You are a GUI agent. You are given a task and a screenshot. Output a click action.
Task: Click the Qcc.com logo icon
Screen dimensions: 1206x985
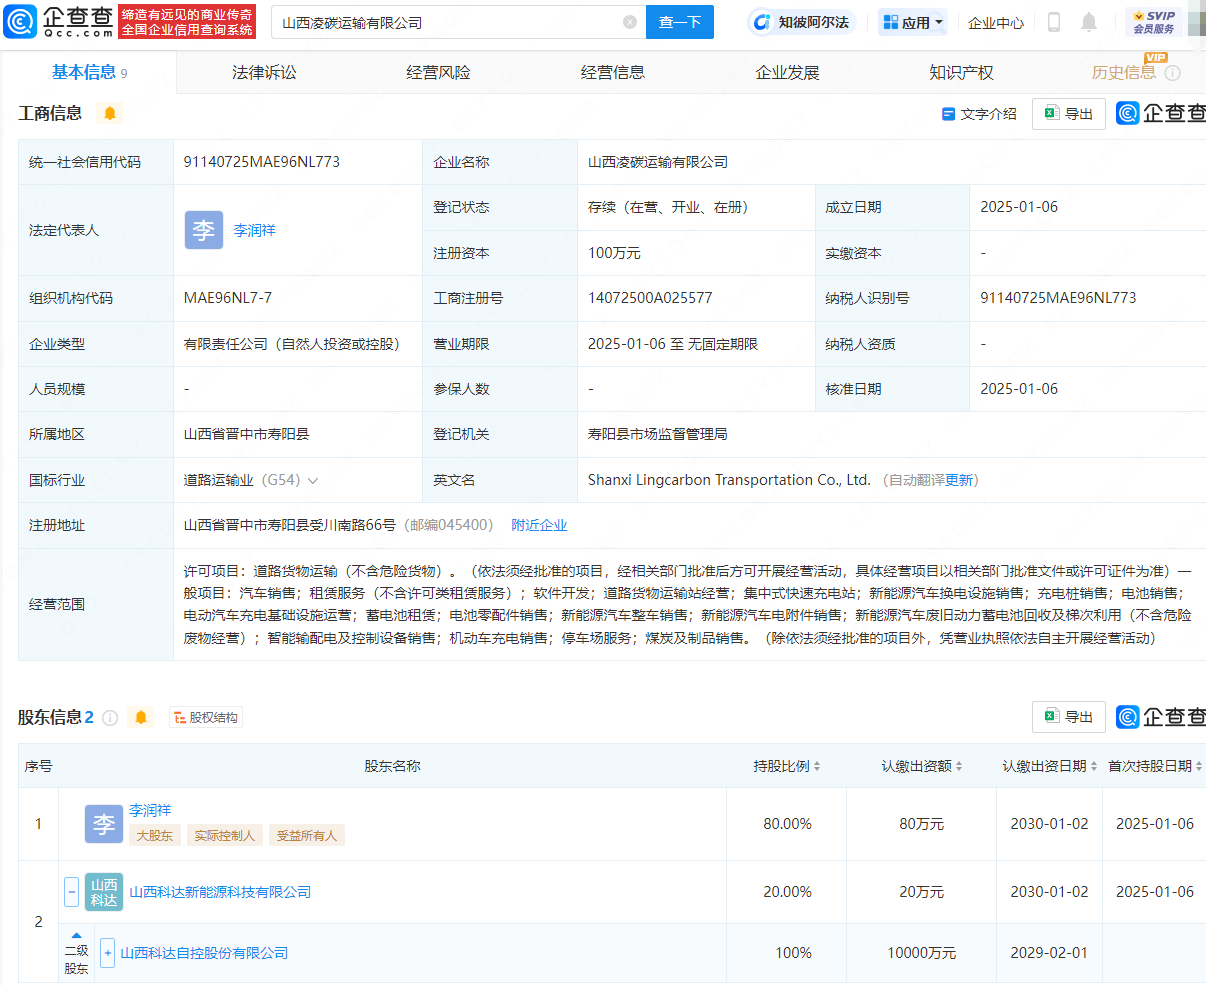point(20,21)
